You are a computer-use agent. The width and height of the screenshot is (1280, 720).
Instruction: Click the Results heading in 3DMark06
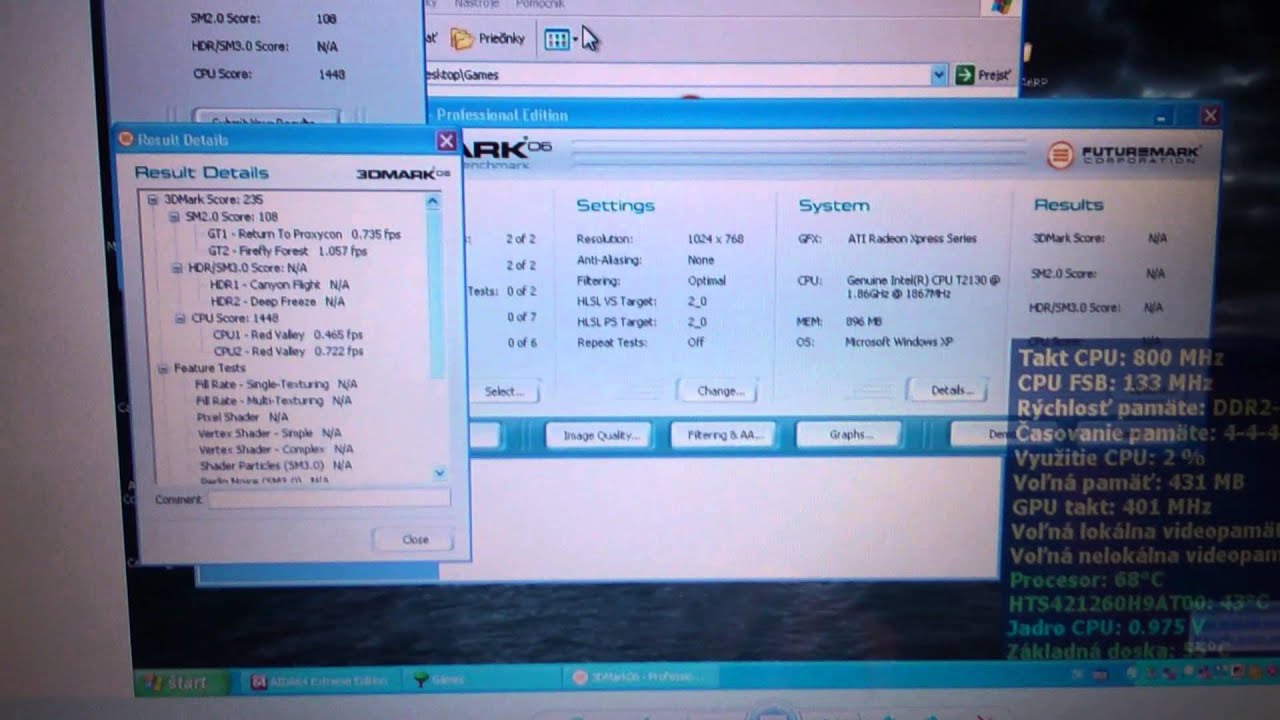pos(1068,204)
